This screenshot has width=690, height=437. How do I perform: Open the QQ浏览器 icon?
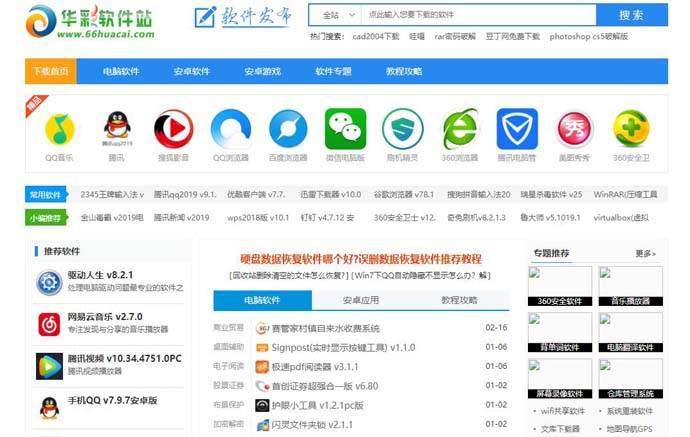pyautogui.click(x=231, y=129)
